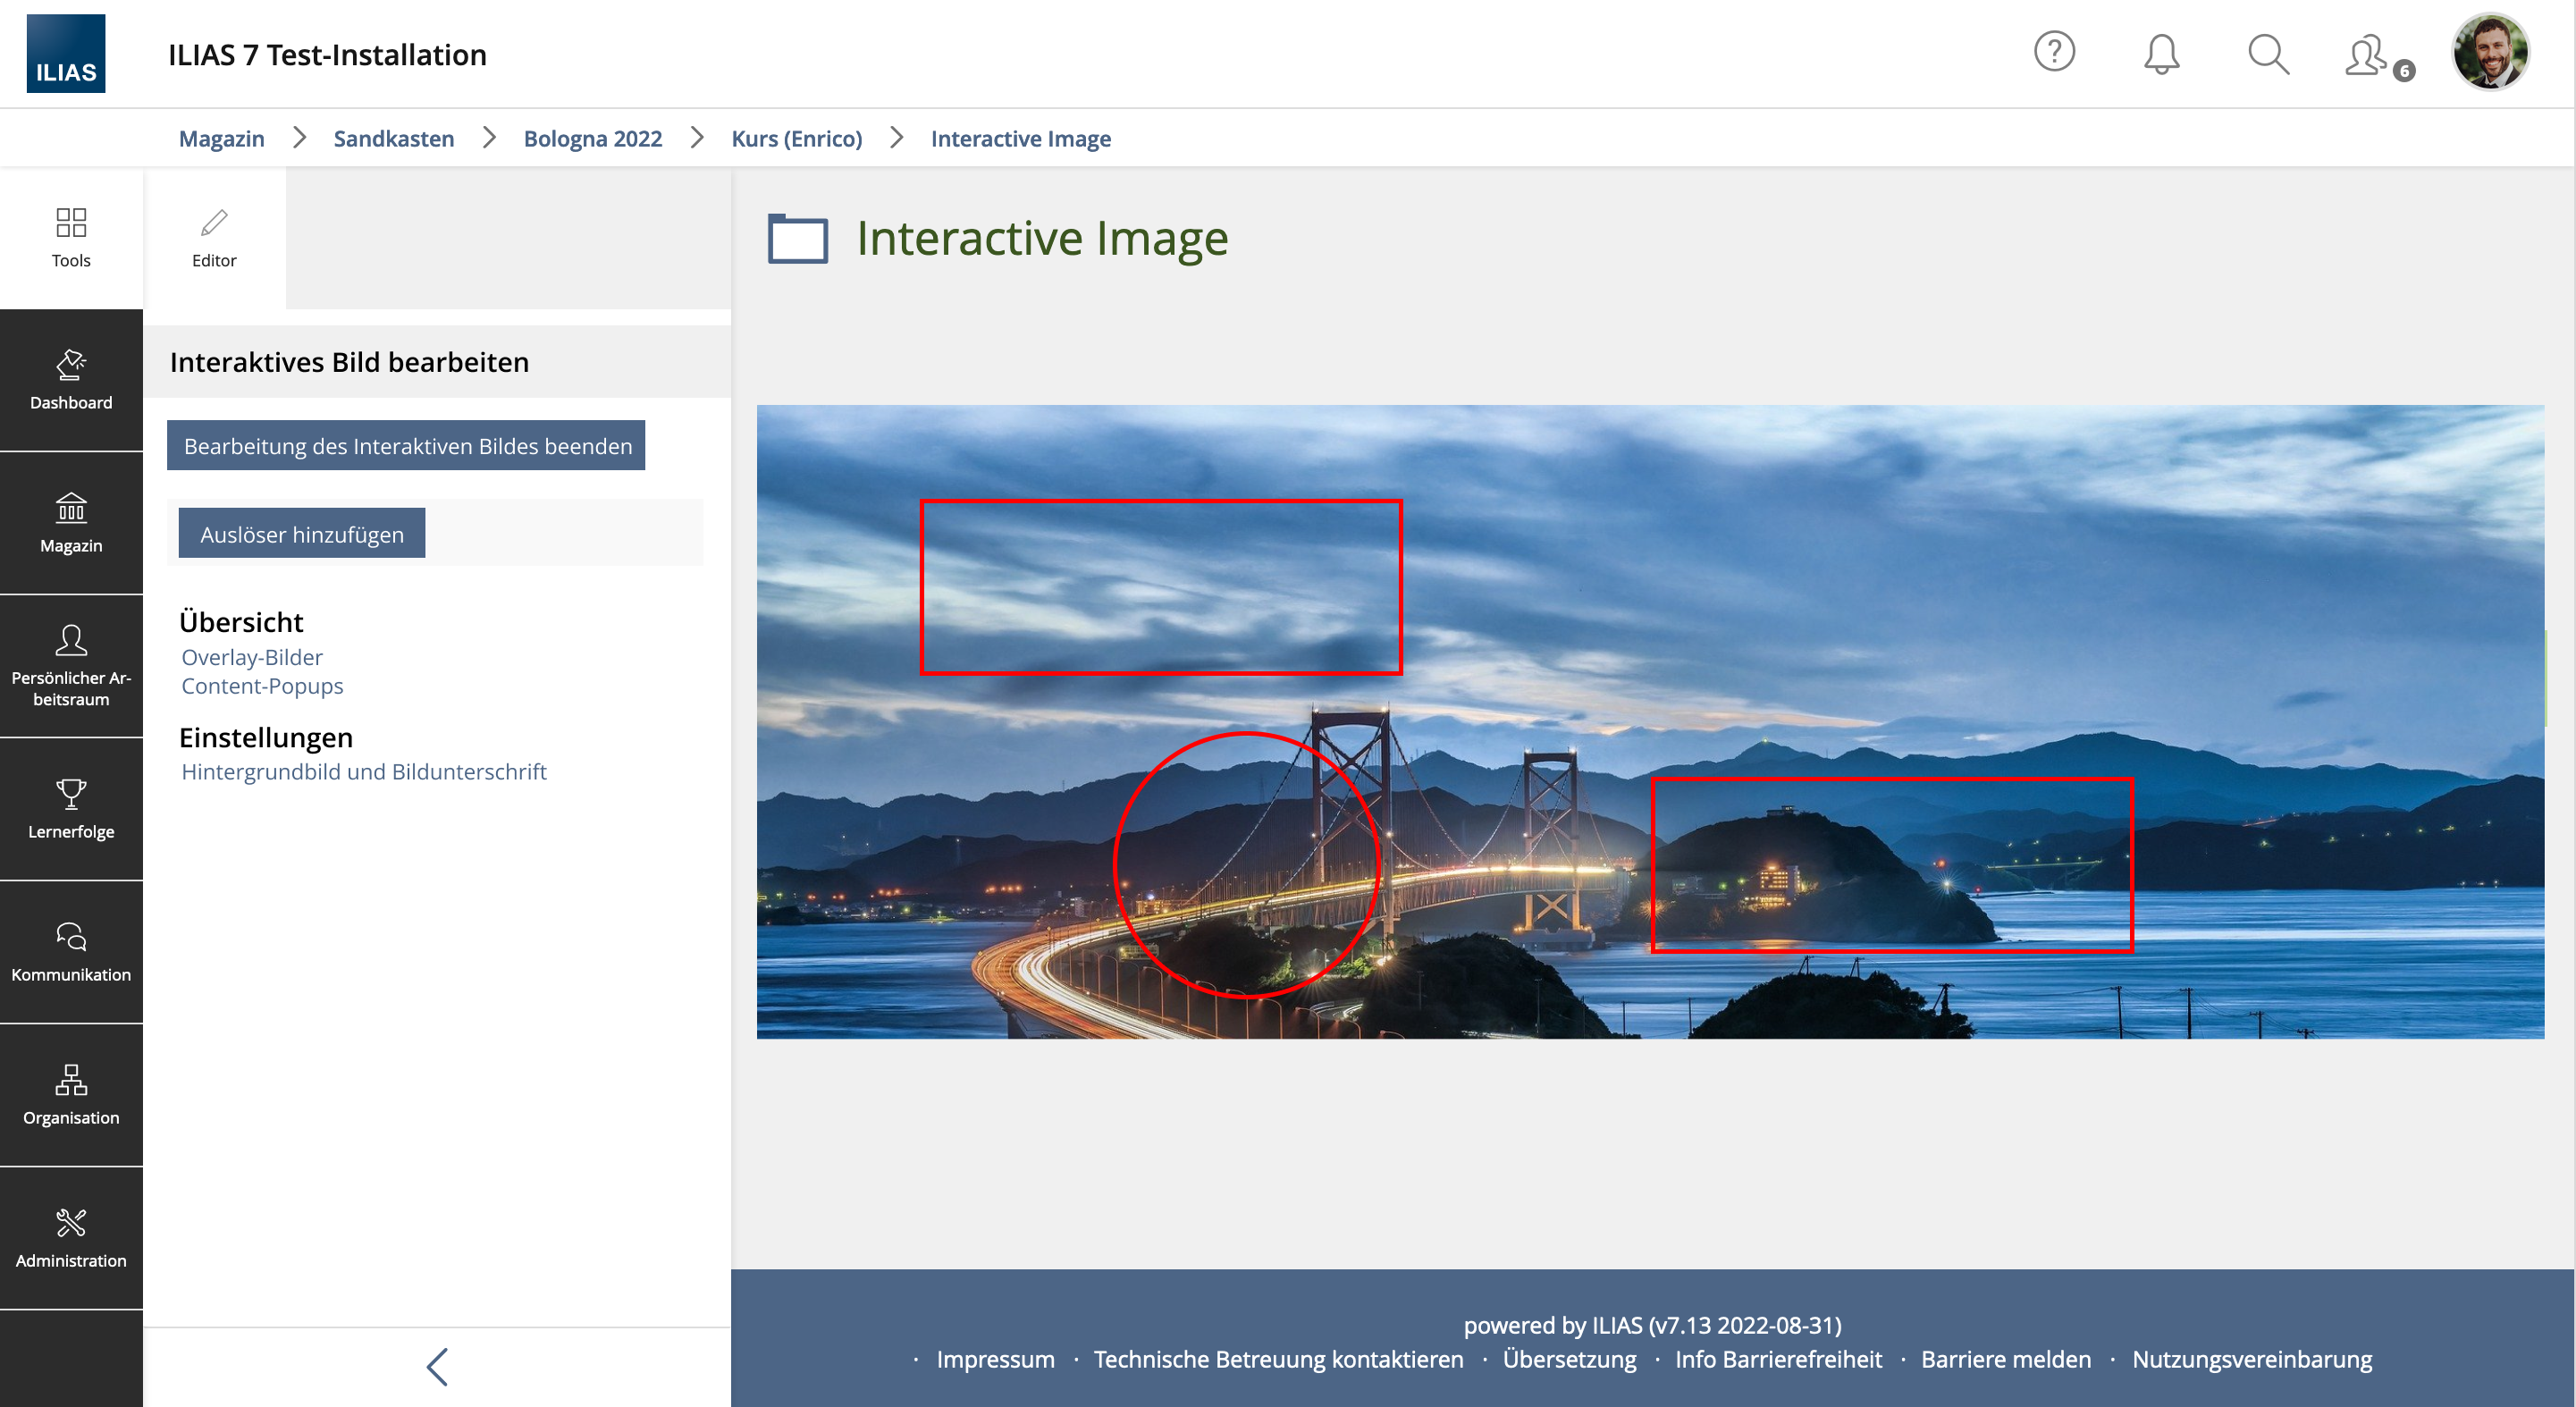2576x1407 pixels.
Task: Open the user avatar menu
Action: coord(2490,52)
